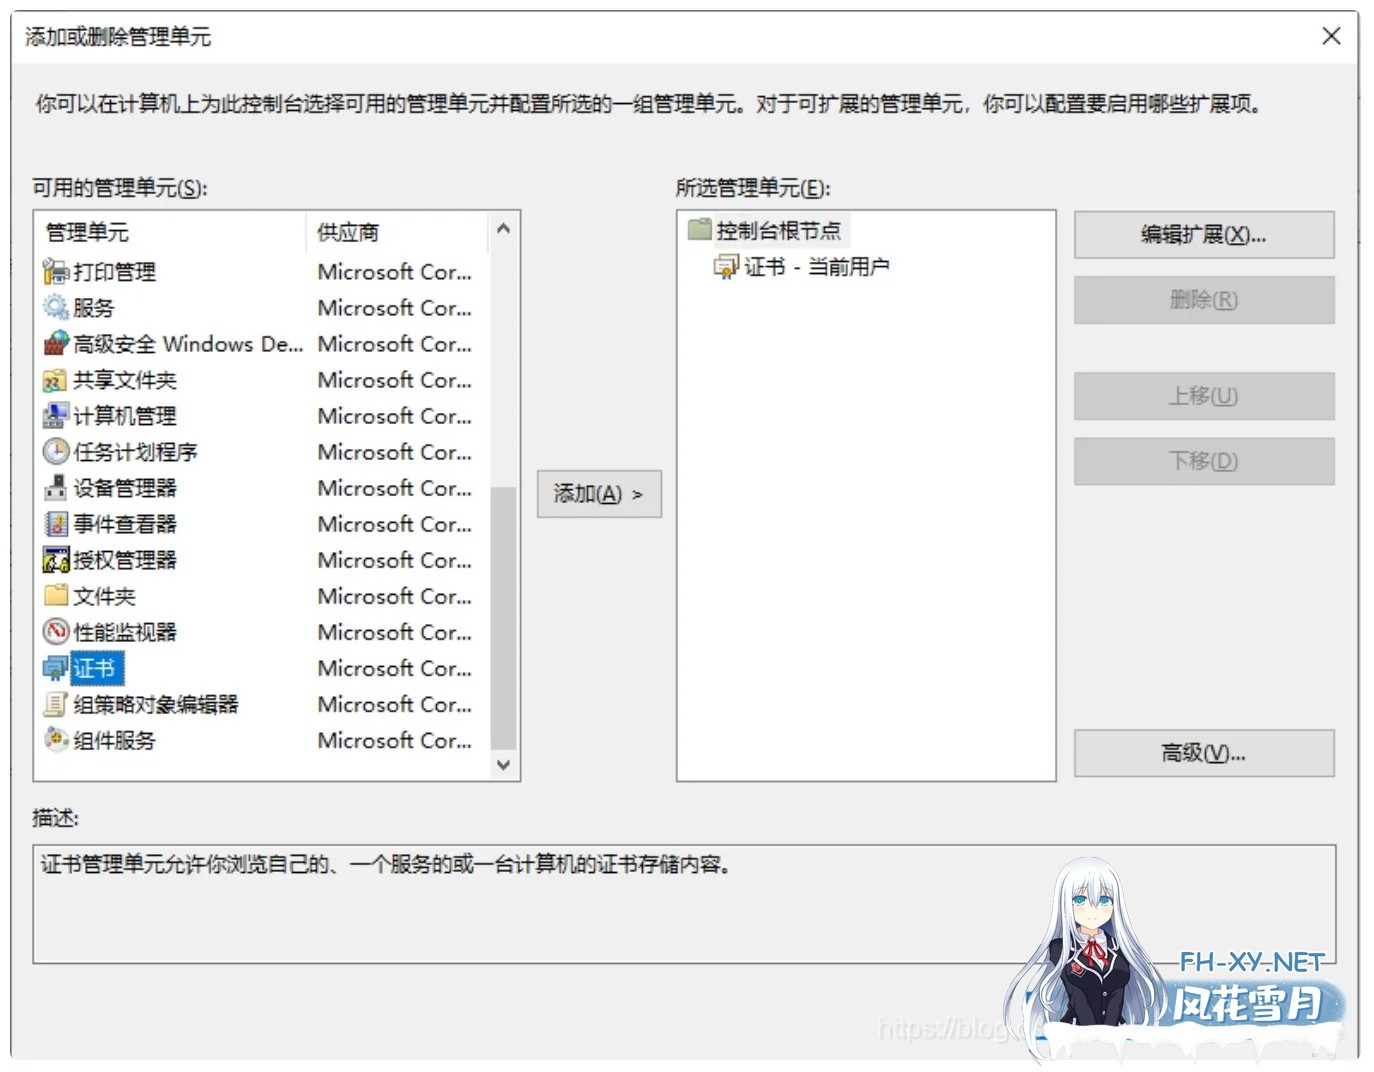Image resolution: width=1374 pixels, height=1072 pixels.
Task: Select 控制台根节点 in selected snap-ins
Action: pos(778,231)
